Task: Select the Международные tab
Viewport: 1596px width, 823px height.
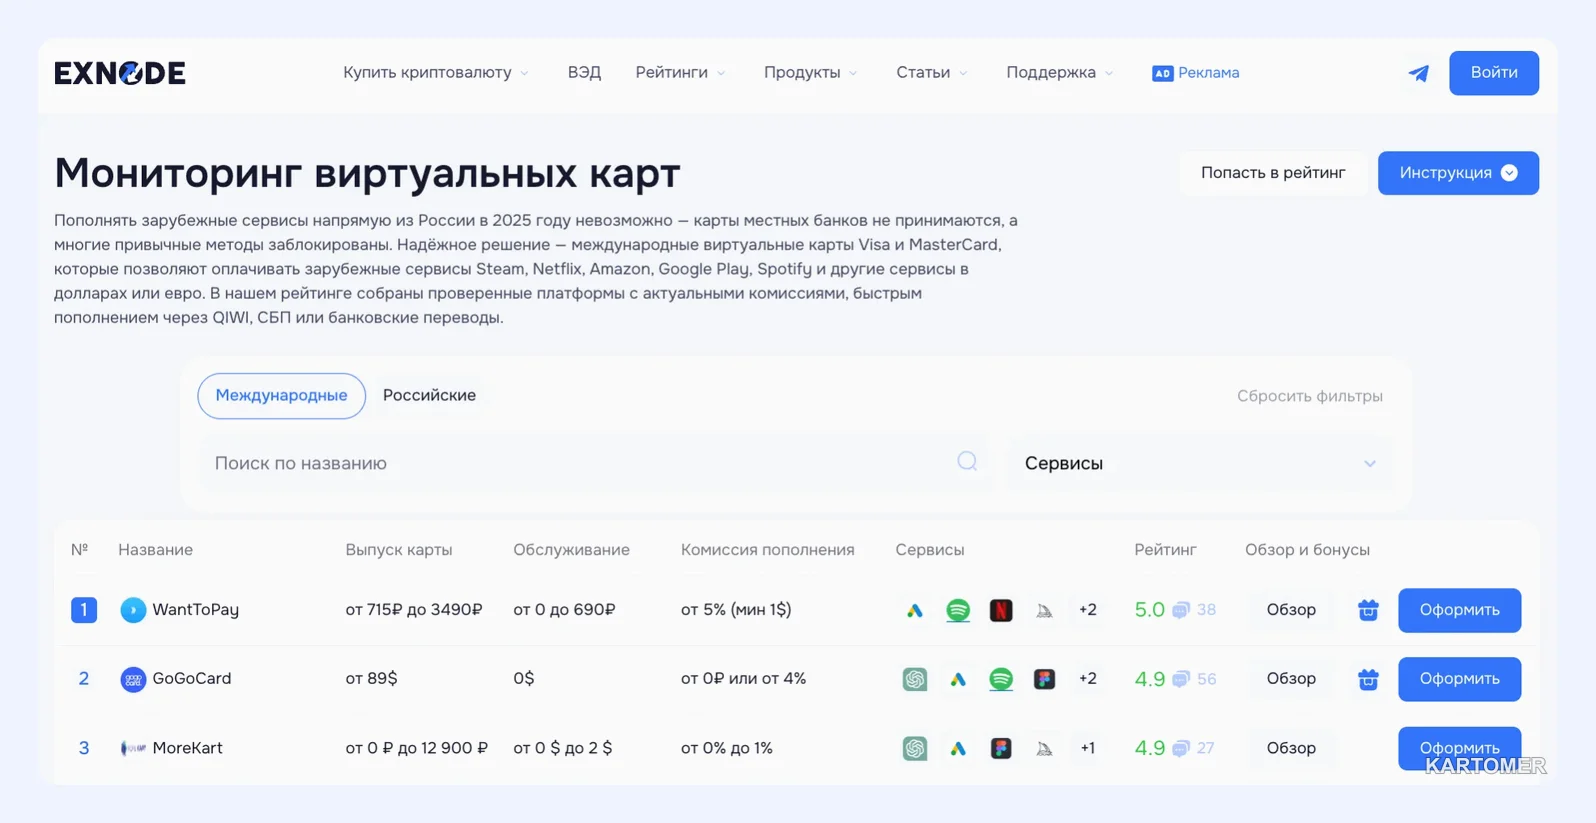Action: pos(282,396)
